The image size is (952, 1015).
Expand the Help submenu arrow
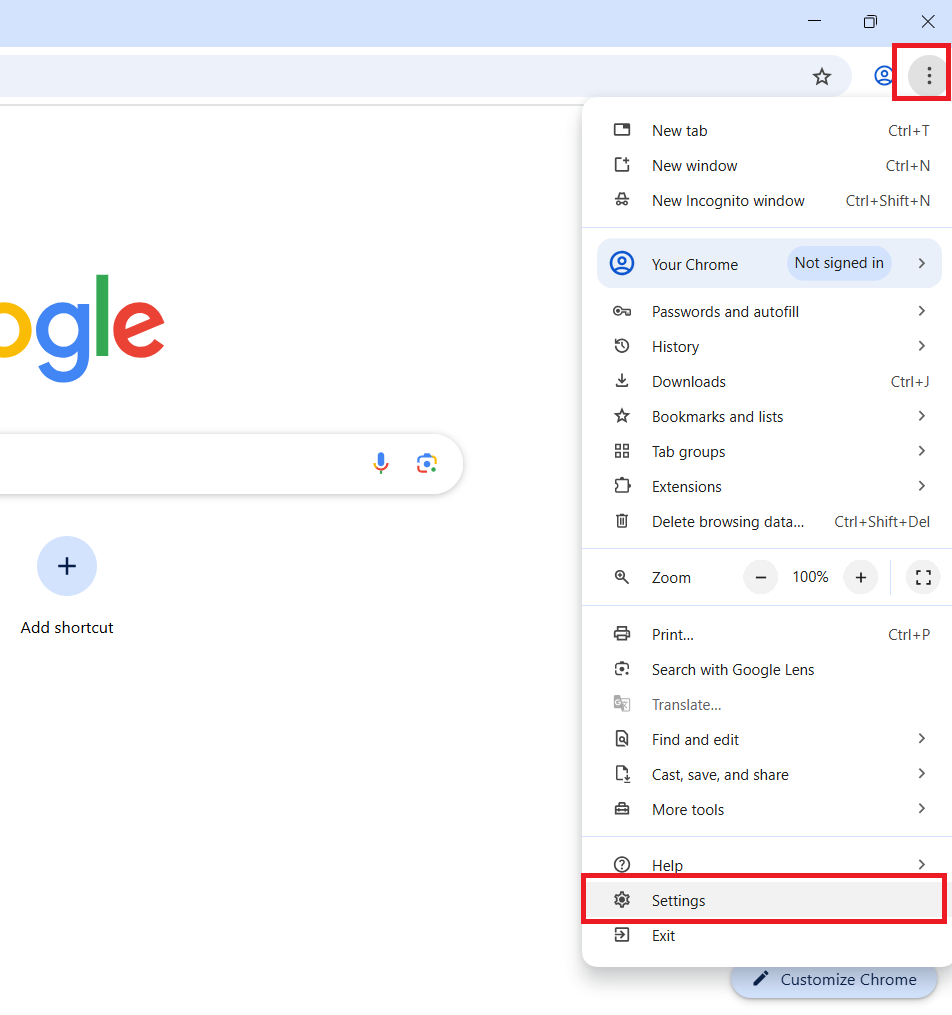(x=922, y=864)
